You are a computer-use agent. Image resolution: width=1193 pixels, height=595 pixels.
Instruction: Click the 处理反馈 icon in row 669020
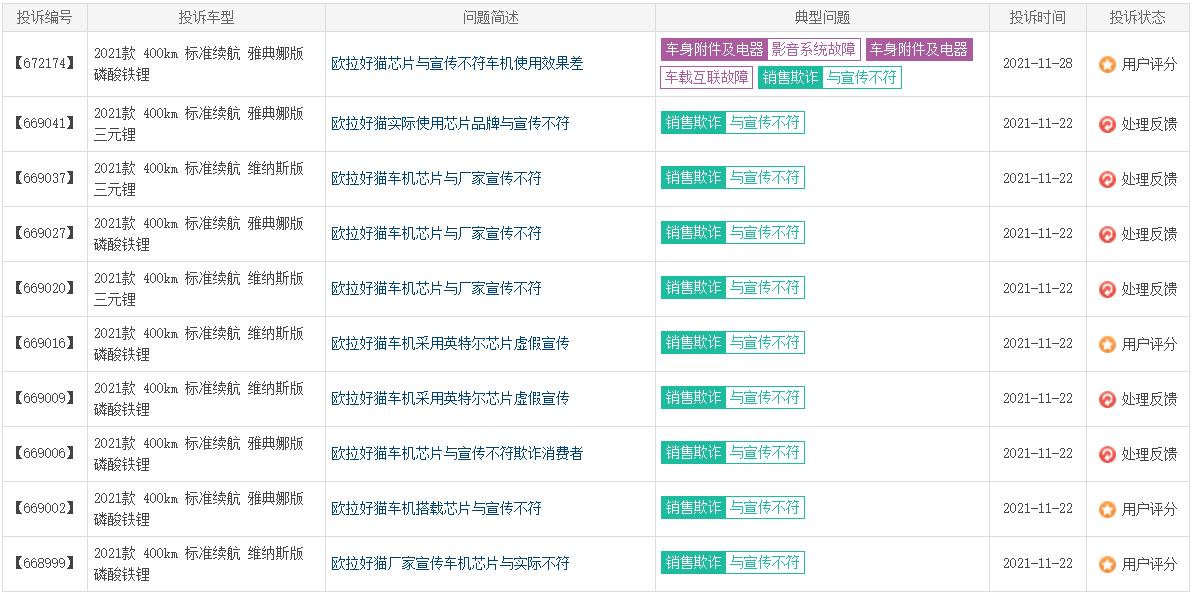point(1107,289)
